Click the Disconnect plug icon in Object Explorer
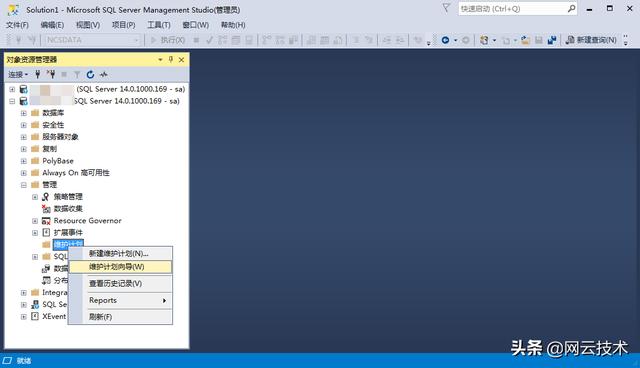Screen dimensions: 640x368 click(51, 74)
